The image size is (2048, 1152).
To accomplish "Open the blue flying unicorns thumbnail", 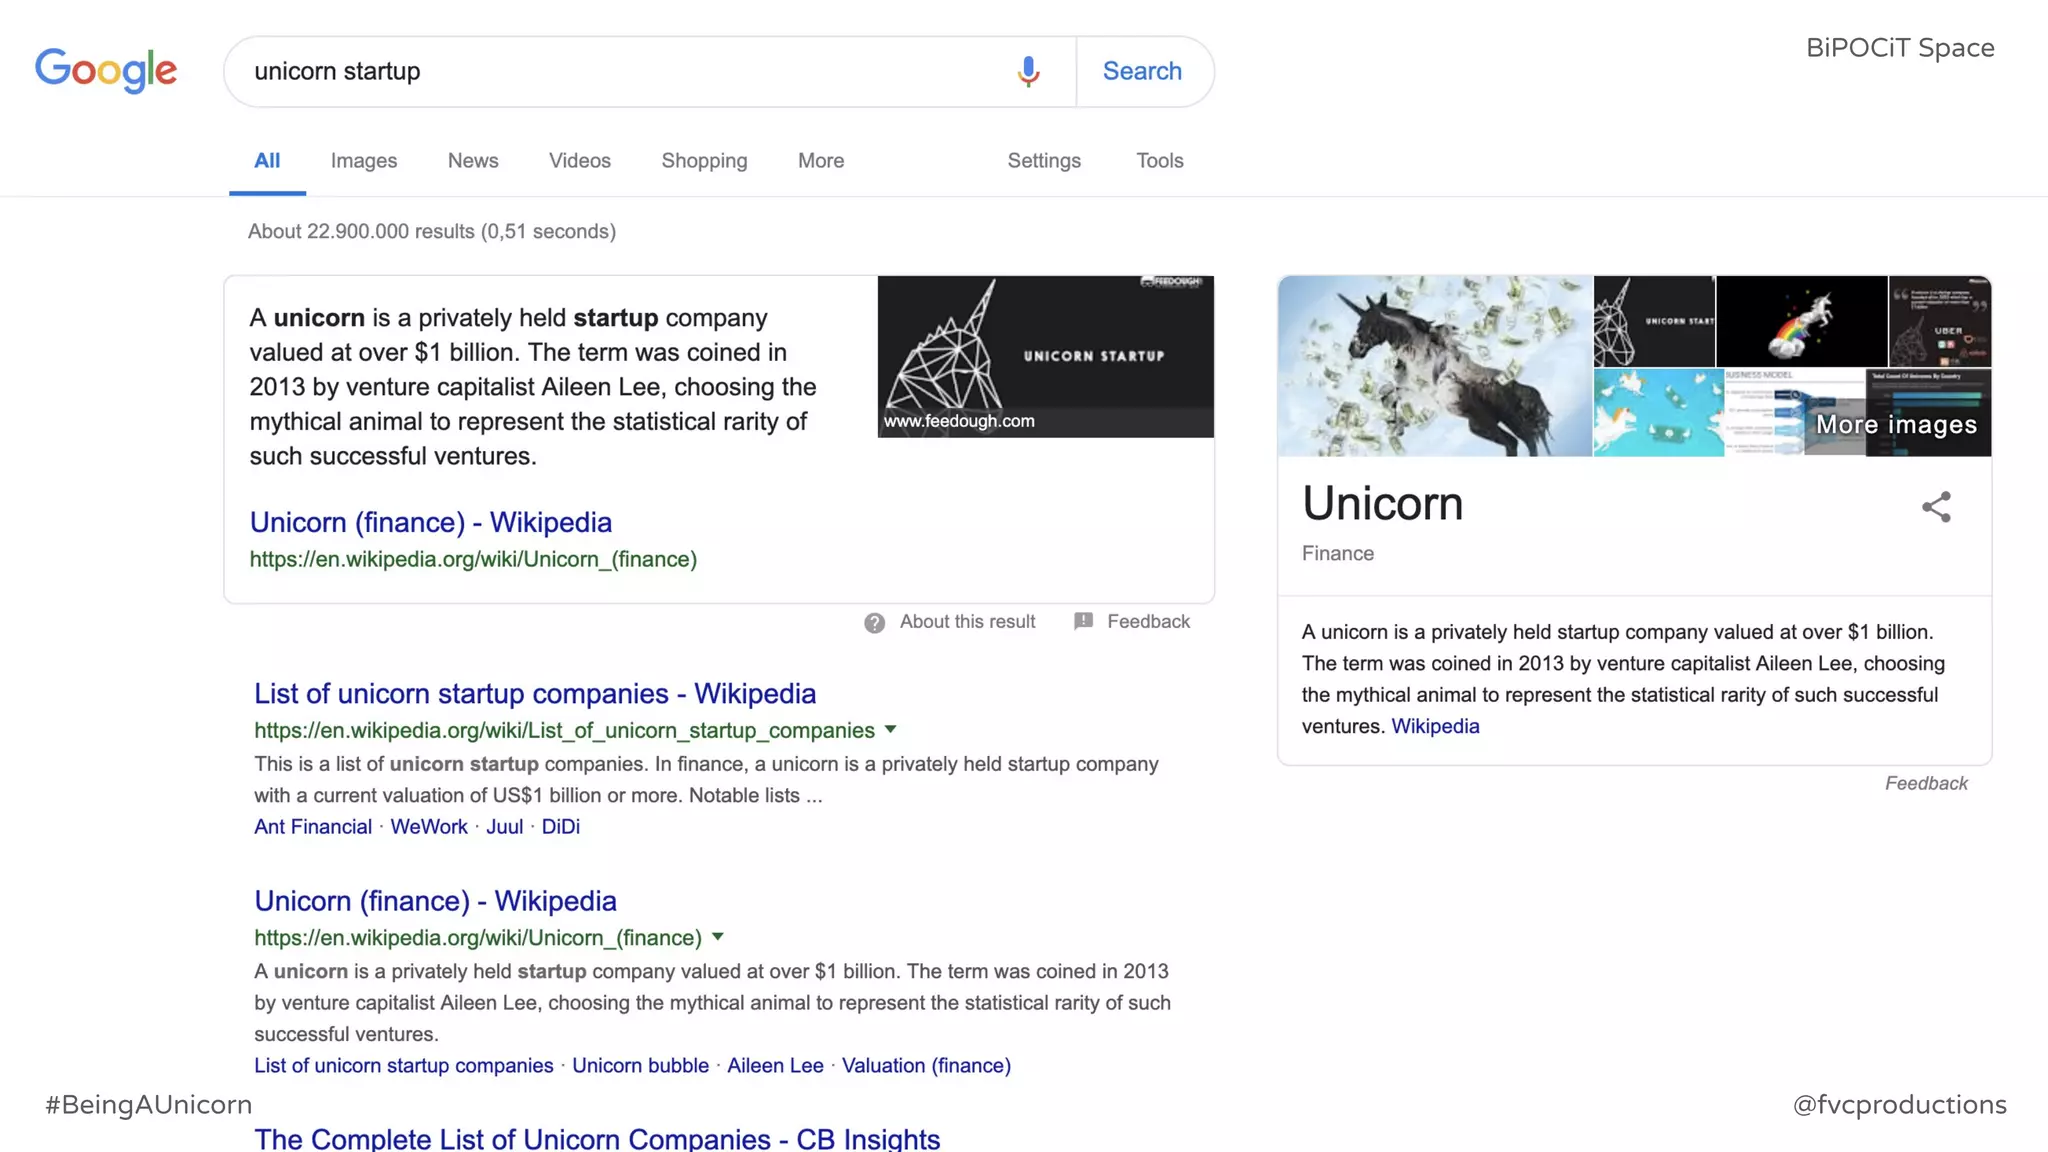I will (x=1658, y=413).
